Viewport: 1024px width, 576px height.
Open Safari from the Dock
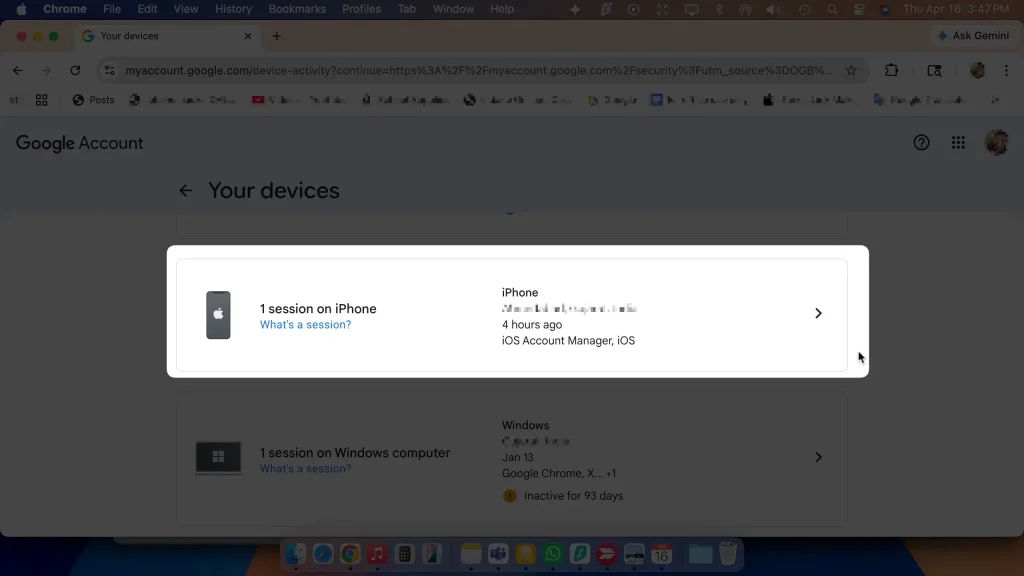[323, 554]
